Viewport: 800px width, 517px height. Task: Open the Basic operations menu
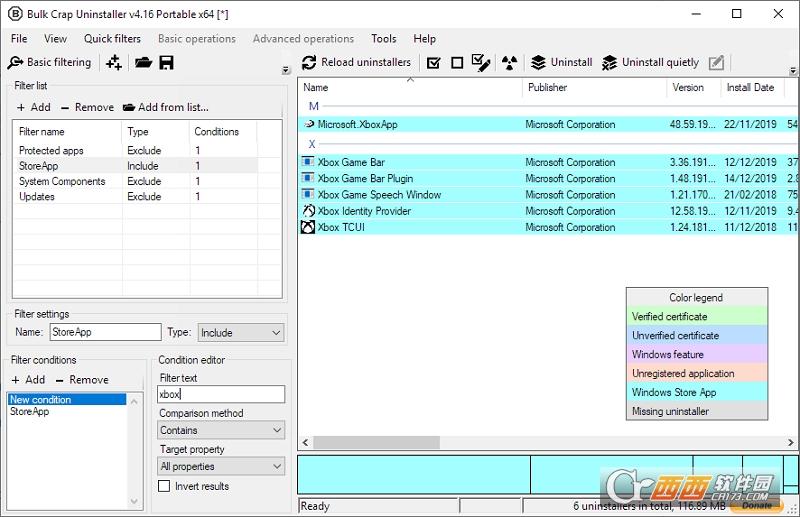click(x=197, y=38)
